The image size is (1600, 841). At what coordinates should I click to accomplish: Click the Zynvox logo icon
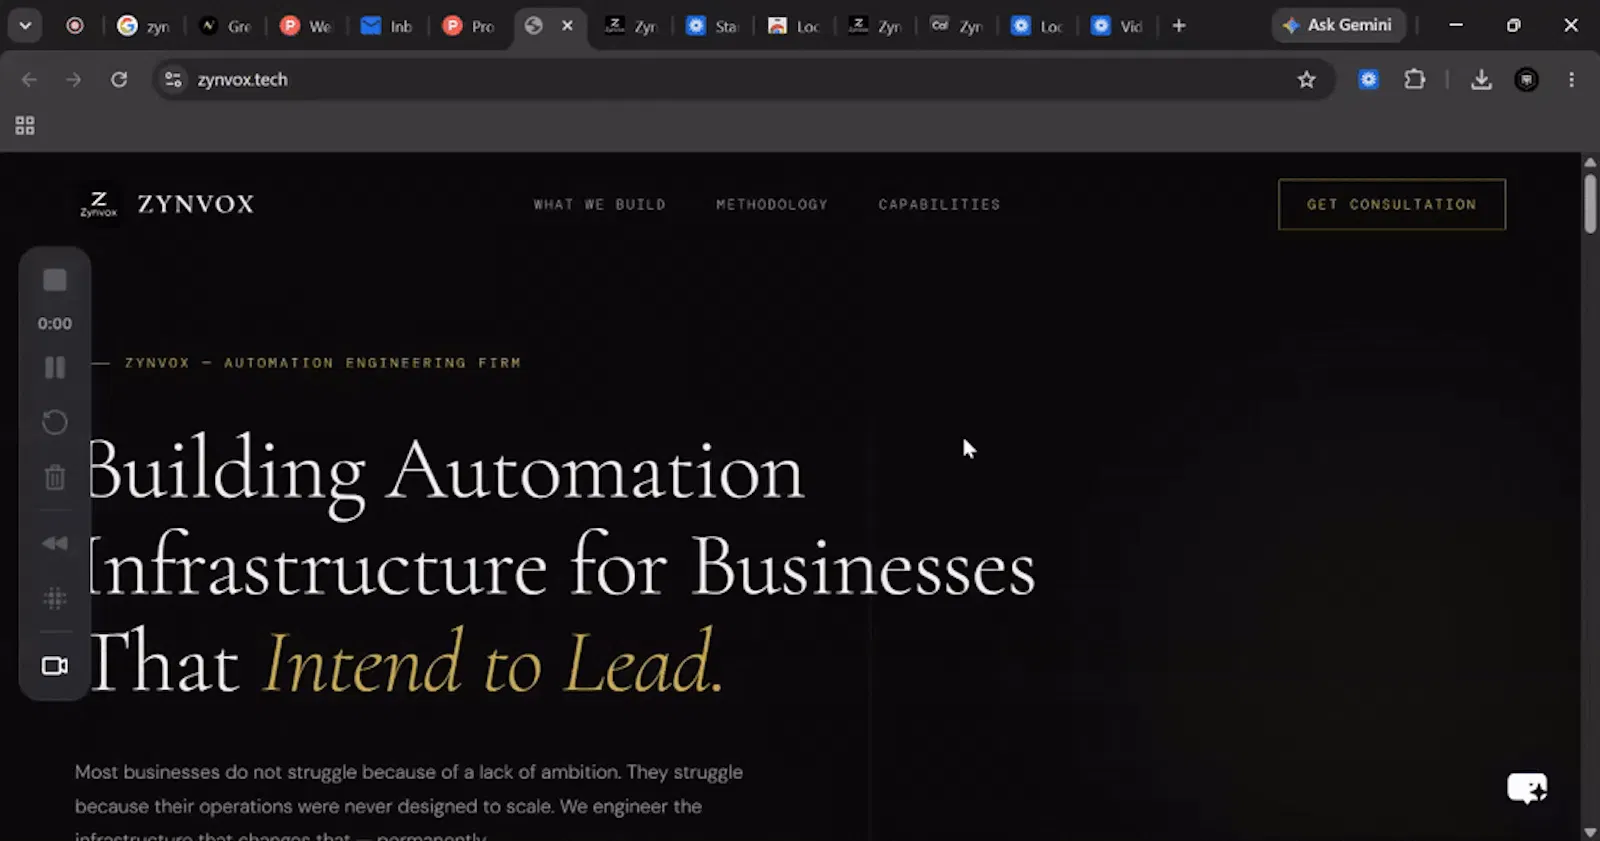[x=99, y=205]
